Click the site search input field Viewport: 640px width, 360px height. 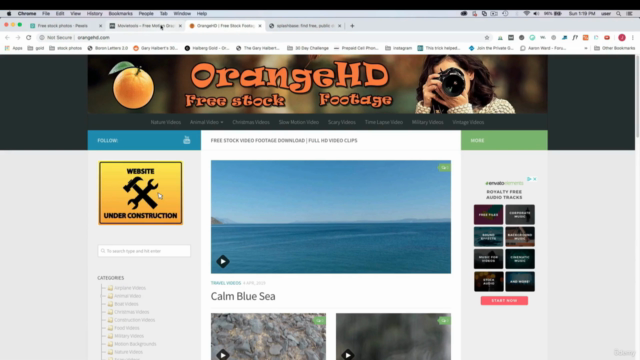(144, 251)
